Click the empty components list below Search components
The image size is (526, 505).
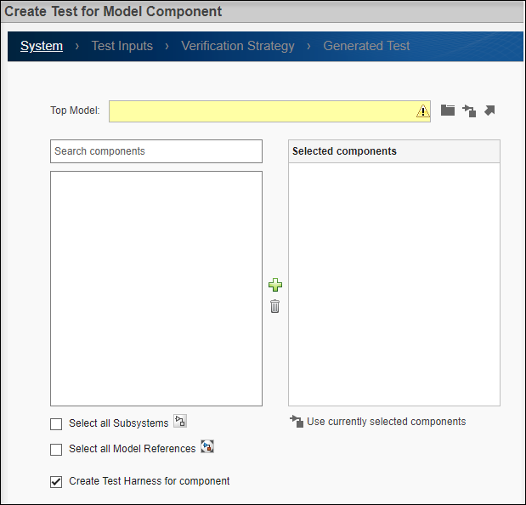tap(156, 289)
